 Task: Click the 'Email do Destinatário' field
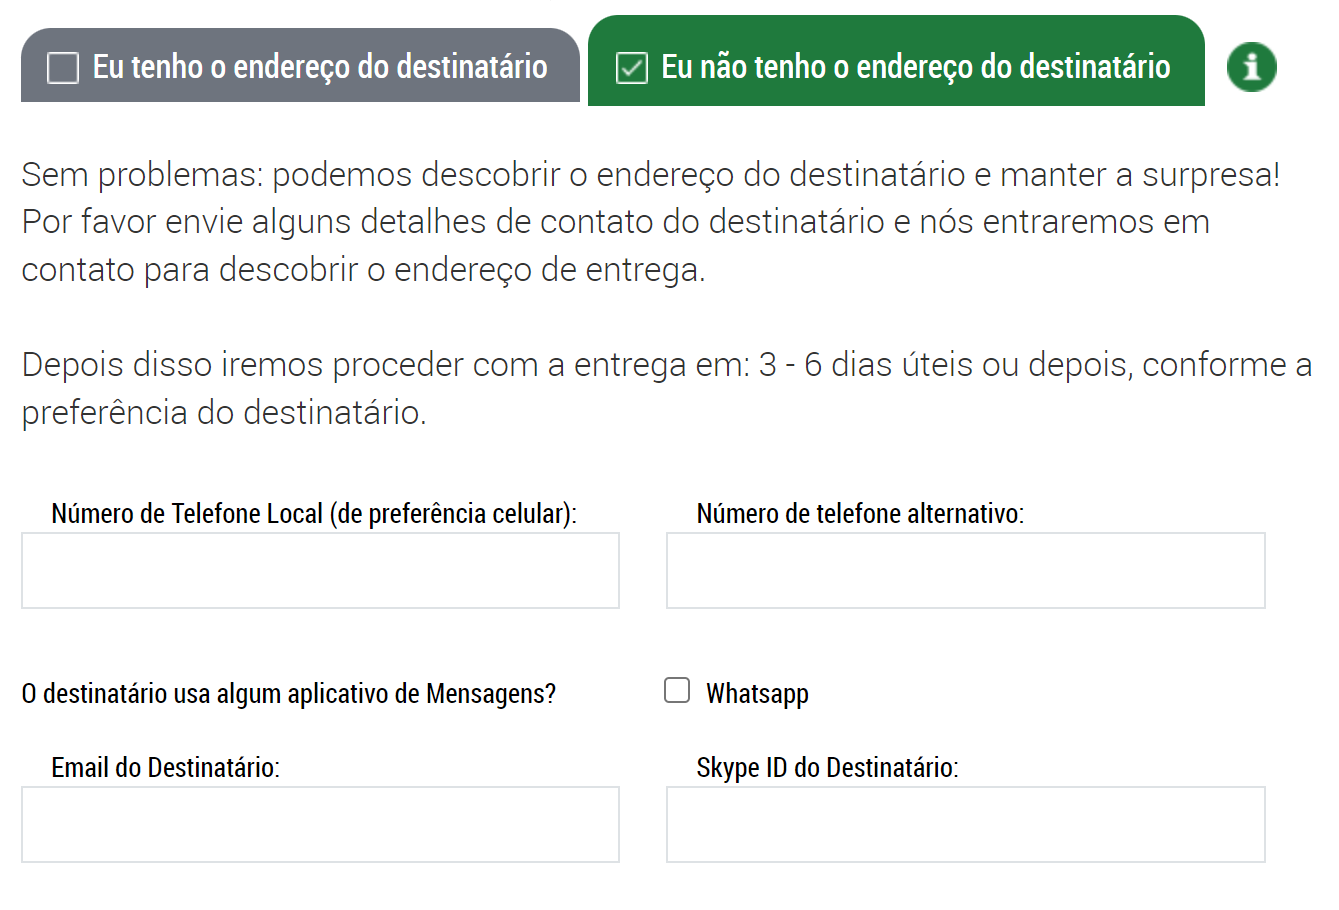click(x=320, y=824)
